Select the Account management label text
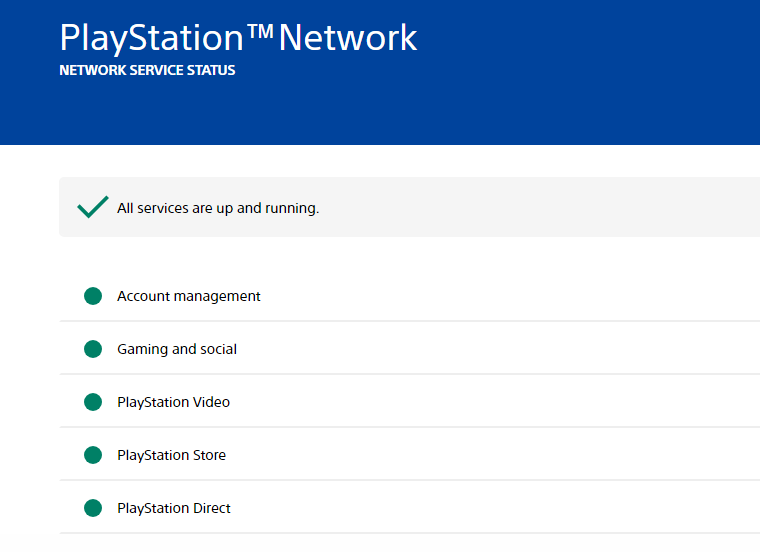The width and height of the screenshot is (760, 552). (189, 296)
